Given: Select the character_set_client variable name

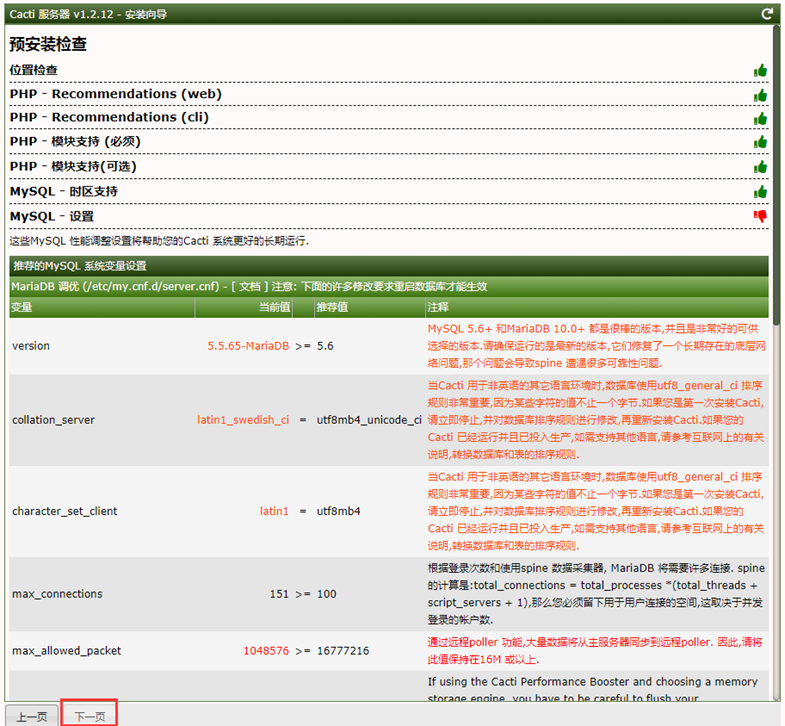Looking at the screenshot, I should (x=65, y=511).
